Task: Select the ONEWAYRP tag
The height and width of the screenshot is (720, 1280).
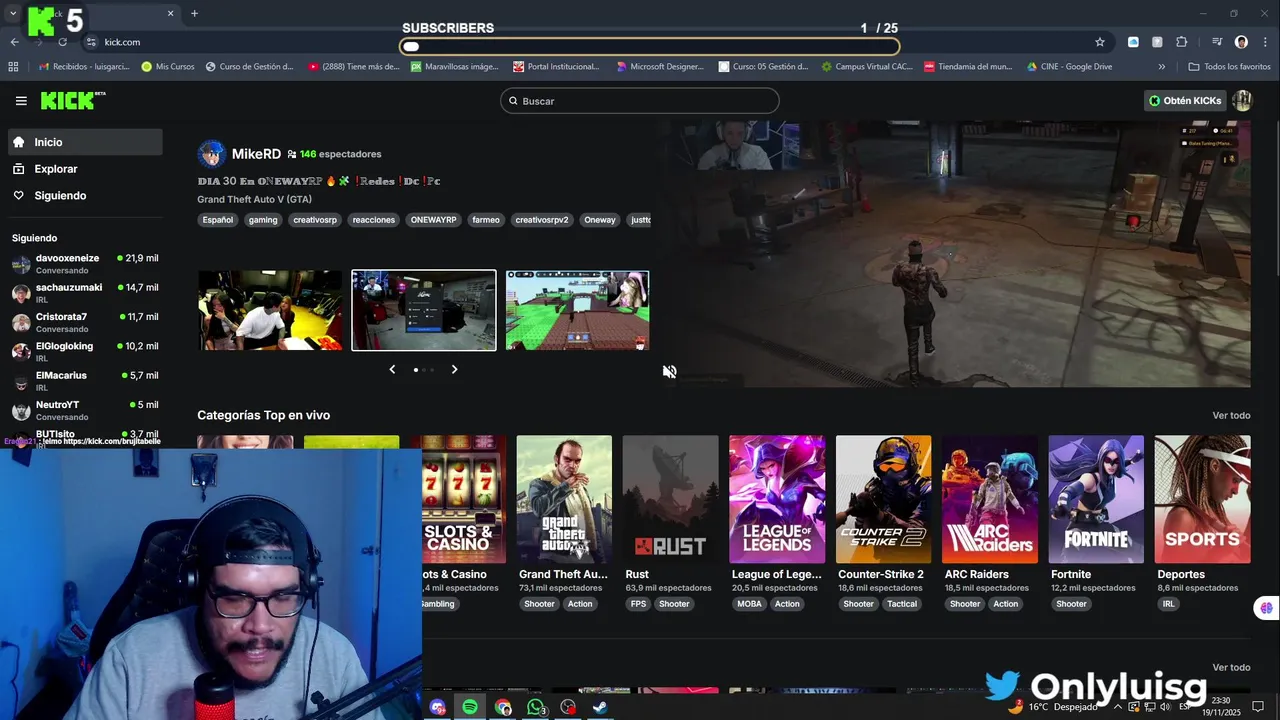Action: click(433, 220)
